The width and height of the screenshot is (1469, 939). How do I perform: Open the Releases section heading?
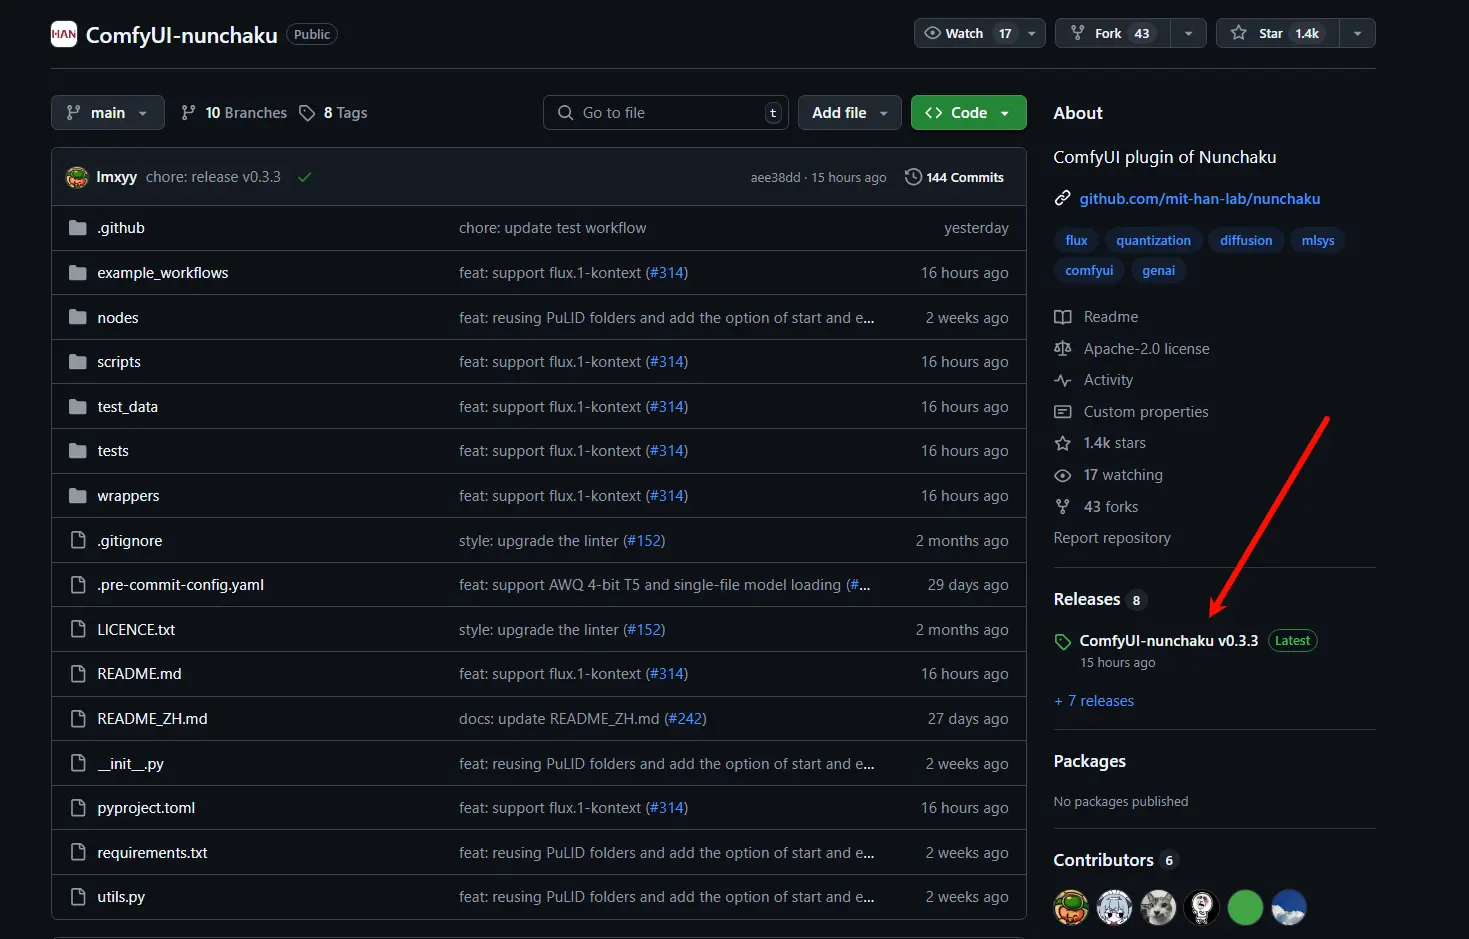[1086, 599]
